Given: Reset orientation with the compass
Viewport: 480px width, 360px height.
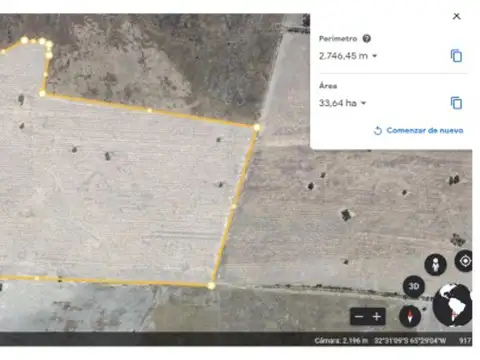Looking at the screenshot, I should [410, 316].
